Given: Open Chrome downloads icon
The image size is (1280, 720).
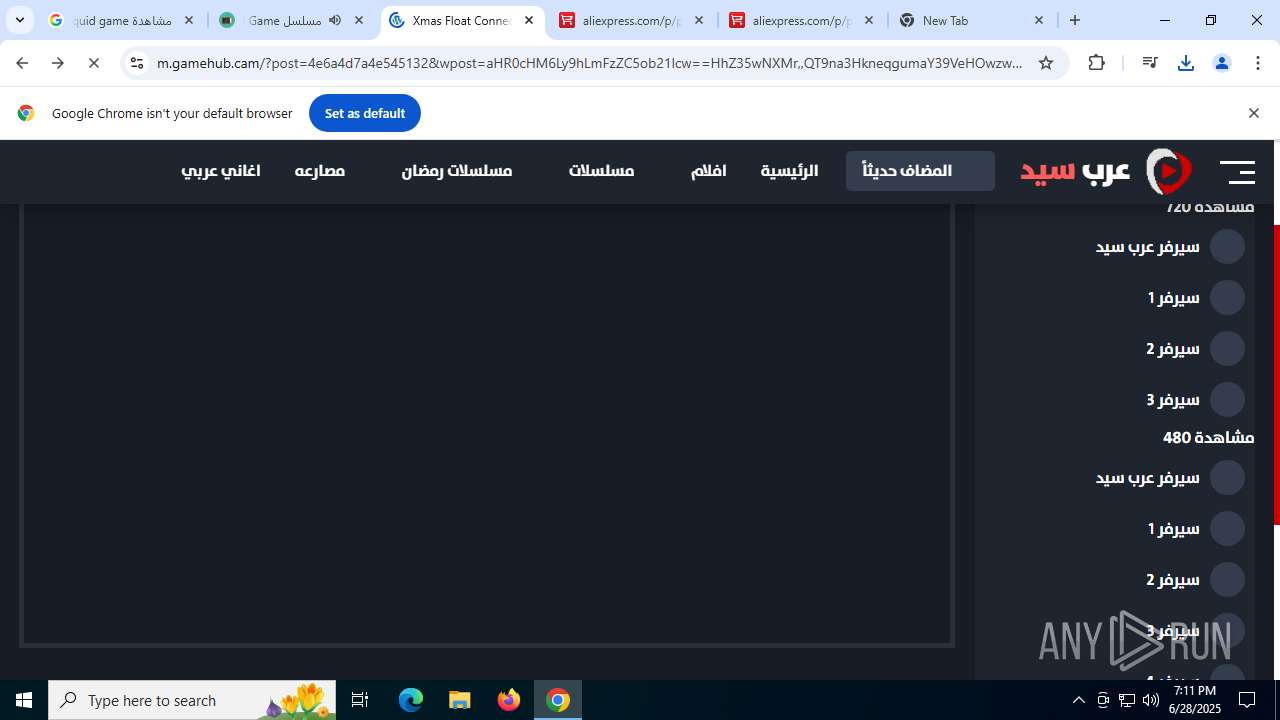Looking at the screenshot, I should [1186, 63].
